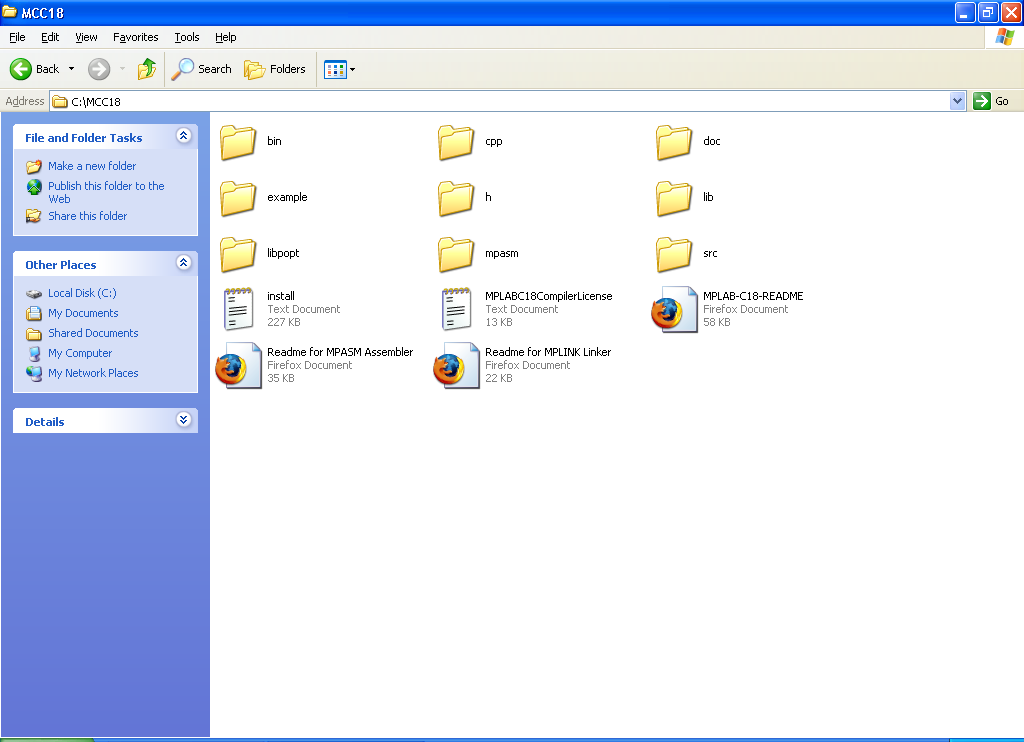Click the Local Disk (C:) drive icon
1024x742 pixels.
coord(34,293)
